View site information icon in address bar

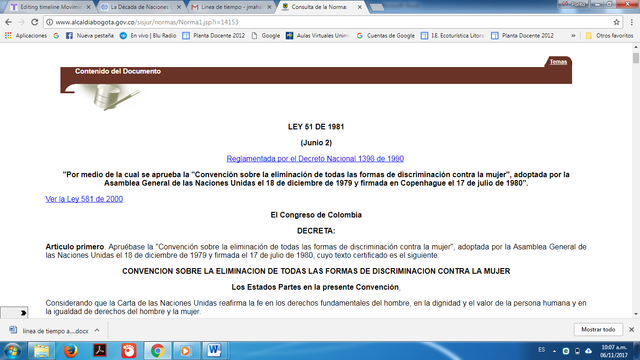tap(49, 22)
